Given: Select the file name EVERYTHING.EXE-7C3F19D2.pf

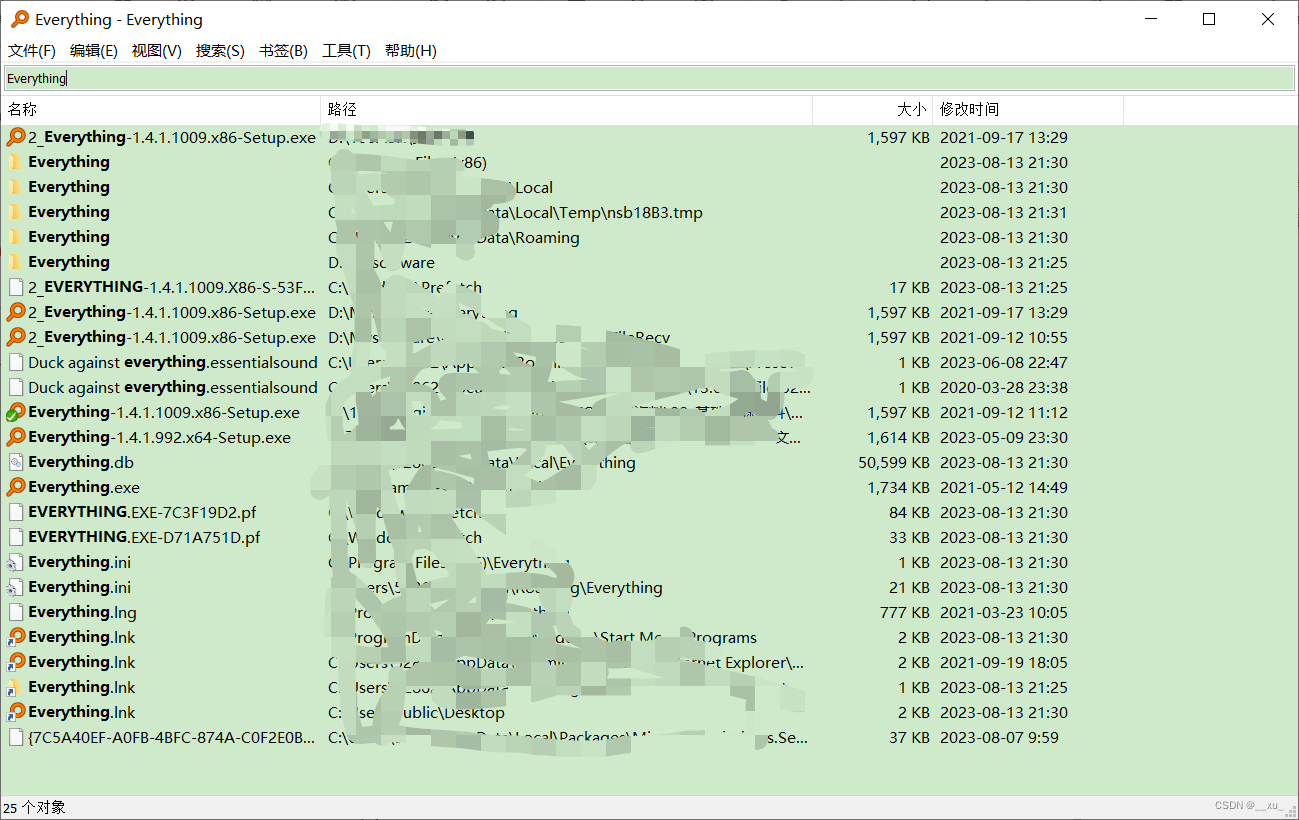Looking at the screenshot, I should [x=142, y=512].
